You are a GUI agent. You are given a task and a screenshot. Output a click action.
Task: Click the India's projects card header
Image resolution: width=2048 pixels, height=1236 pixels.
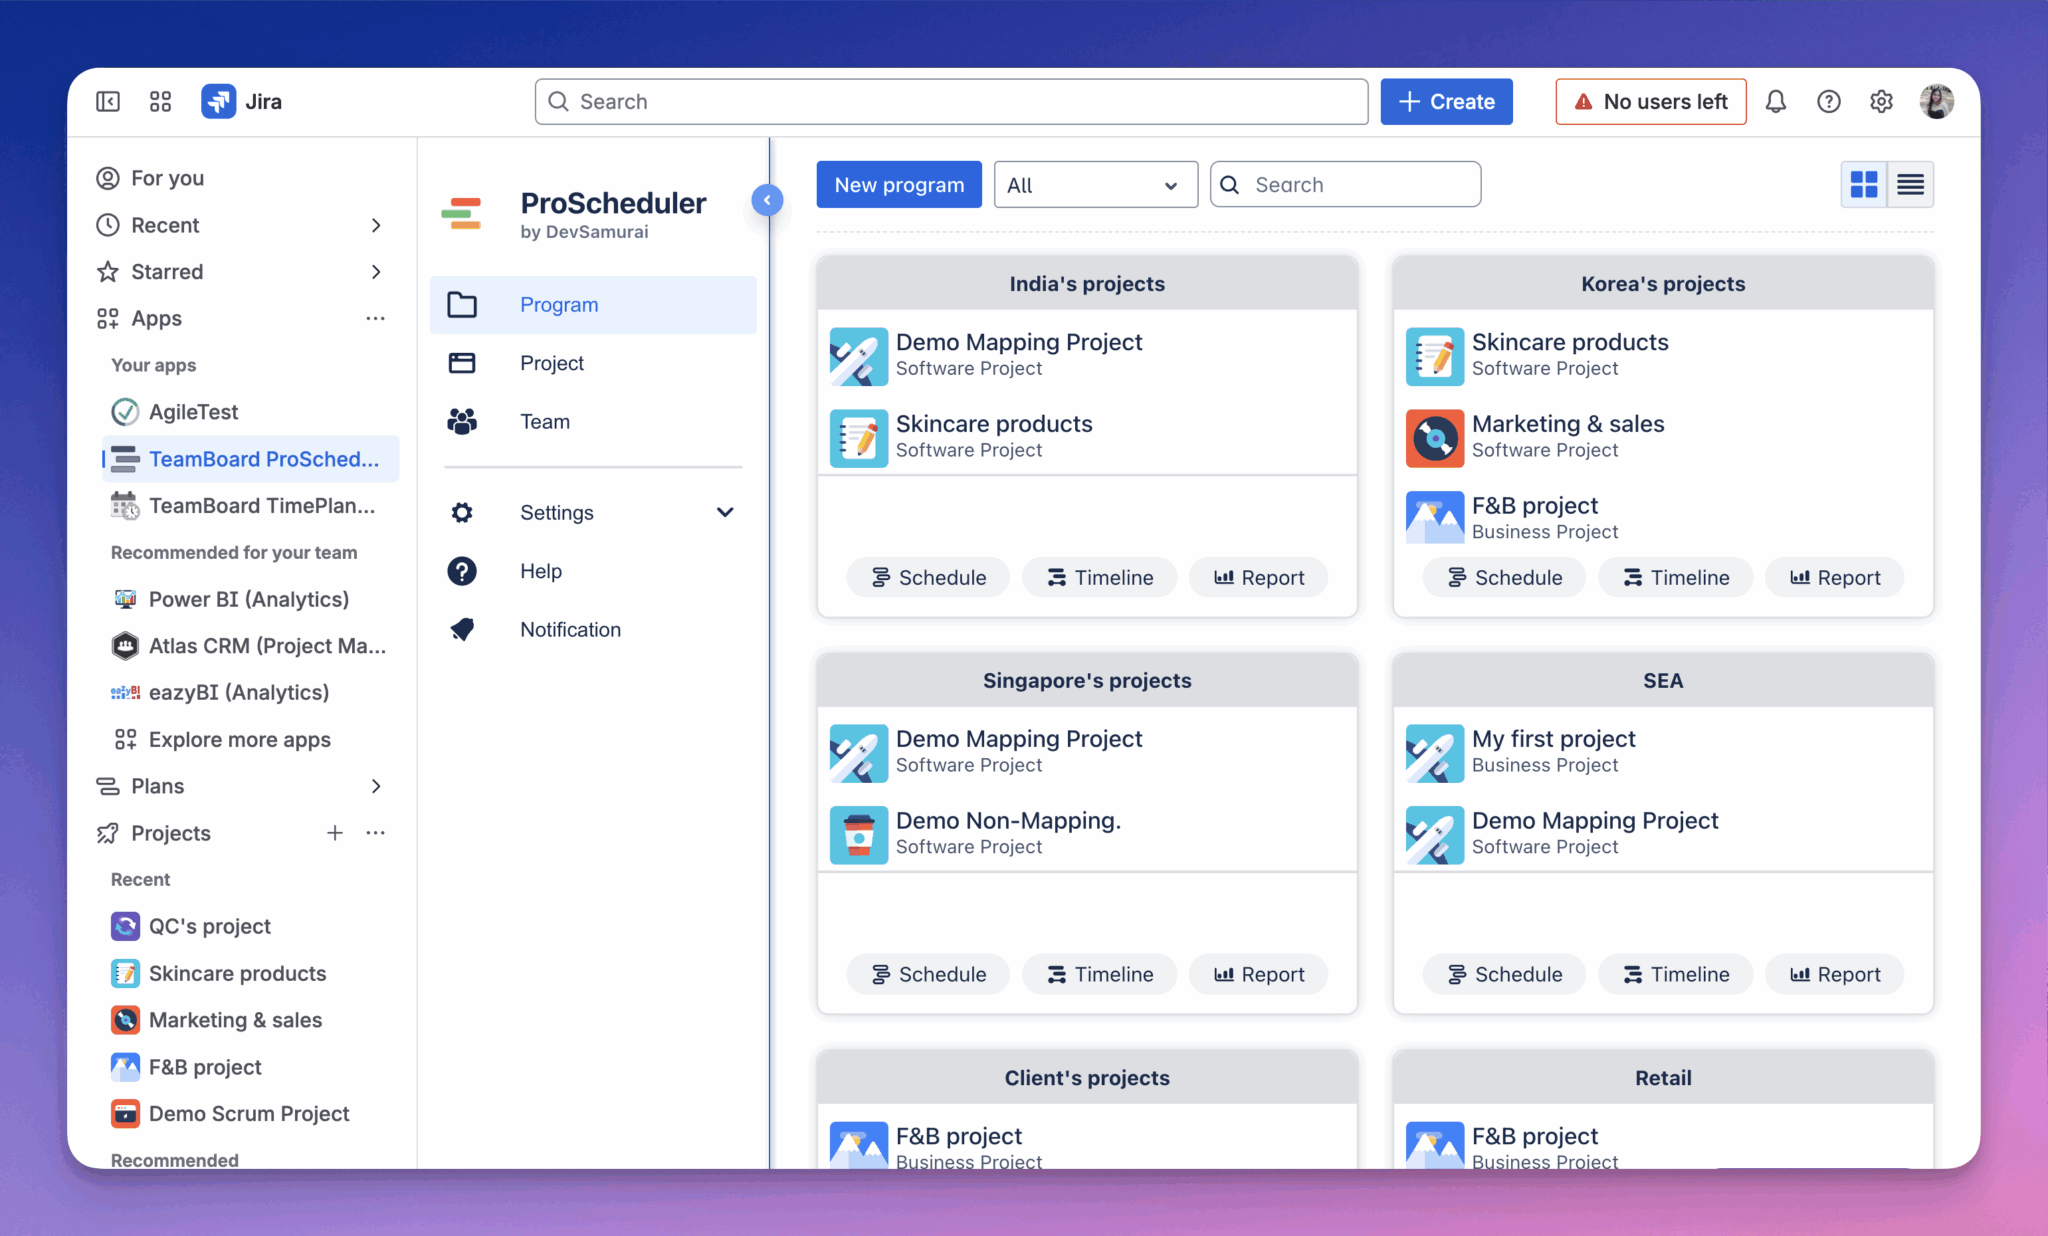(x=1087, y=284)
